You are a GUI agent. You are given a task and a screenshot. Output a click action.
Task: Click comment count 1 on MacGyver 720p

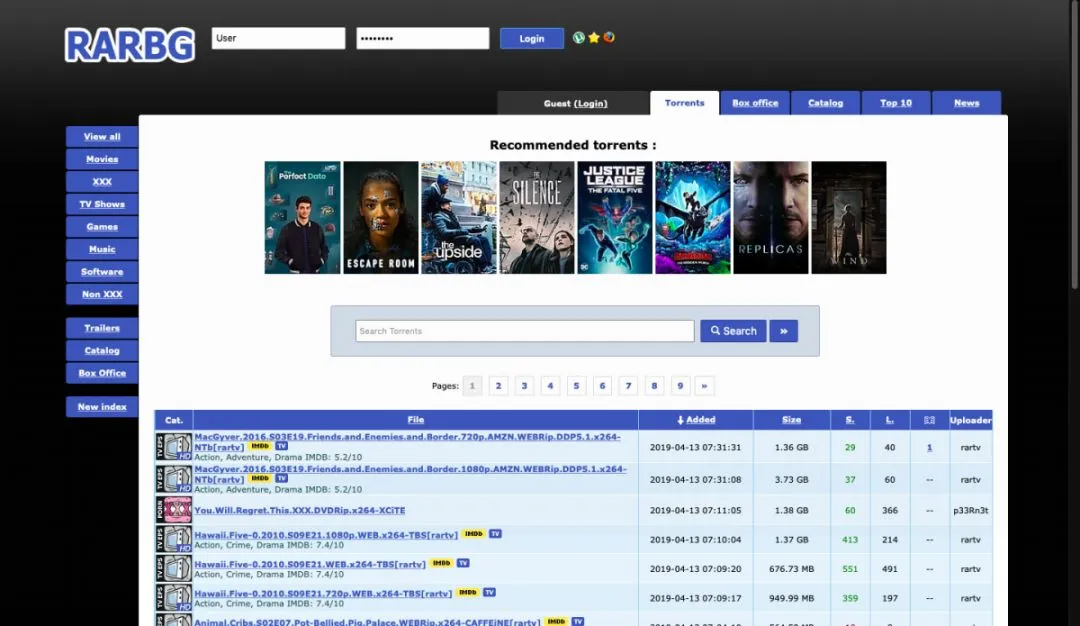(x=929, y=448)
